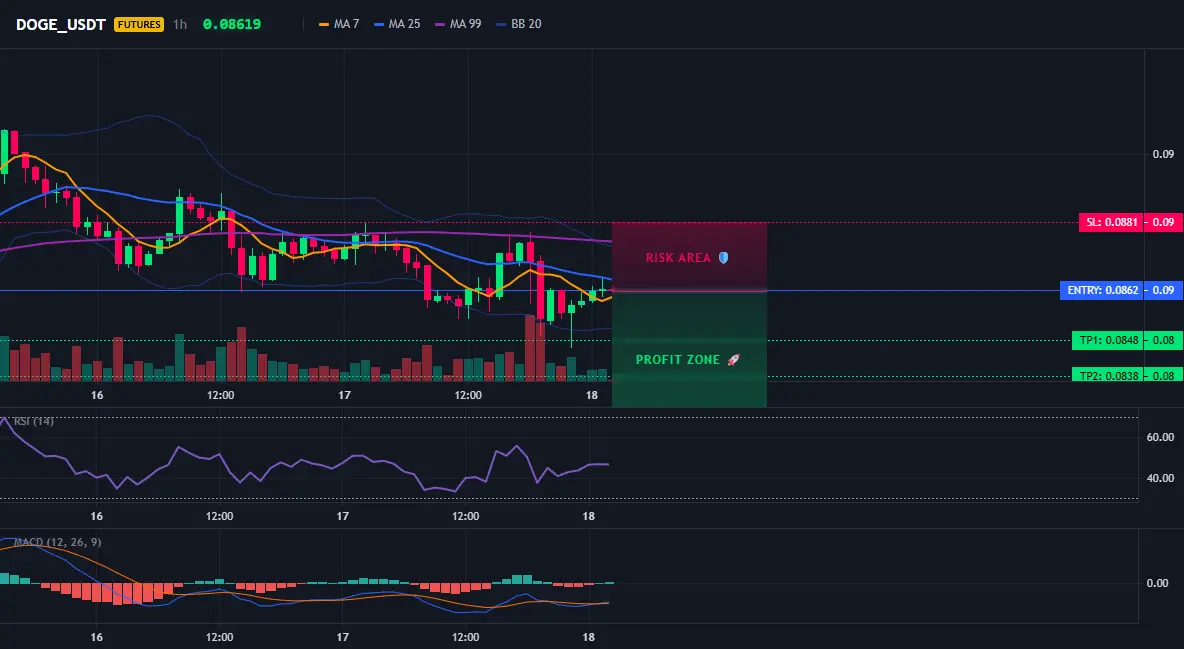
Task: Toggle the MA 25 legend entry
Action: pyautogui.click(x=397, y=24)
